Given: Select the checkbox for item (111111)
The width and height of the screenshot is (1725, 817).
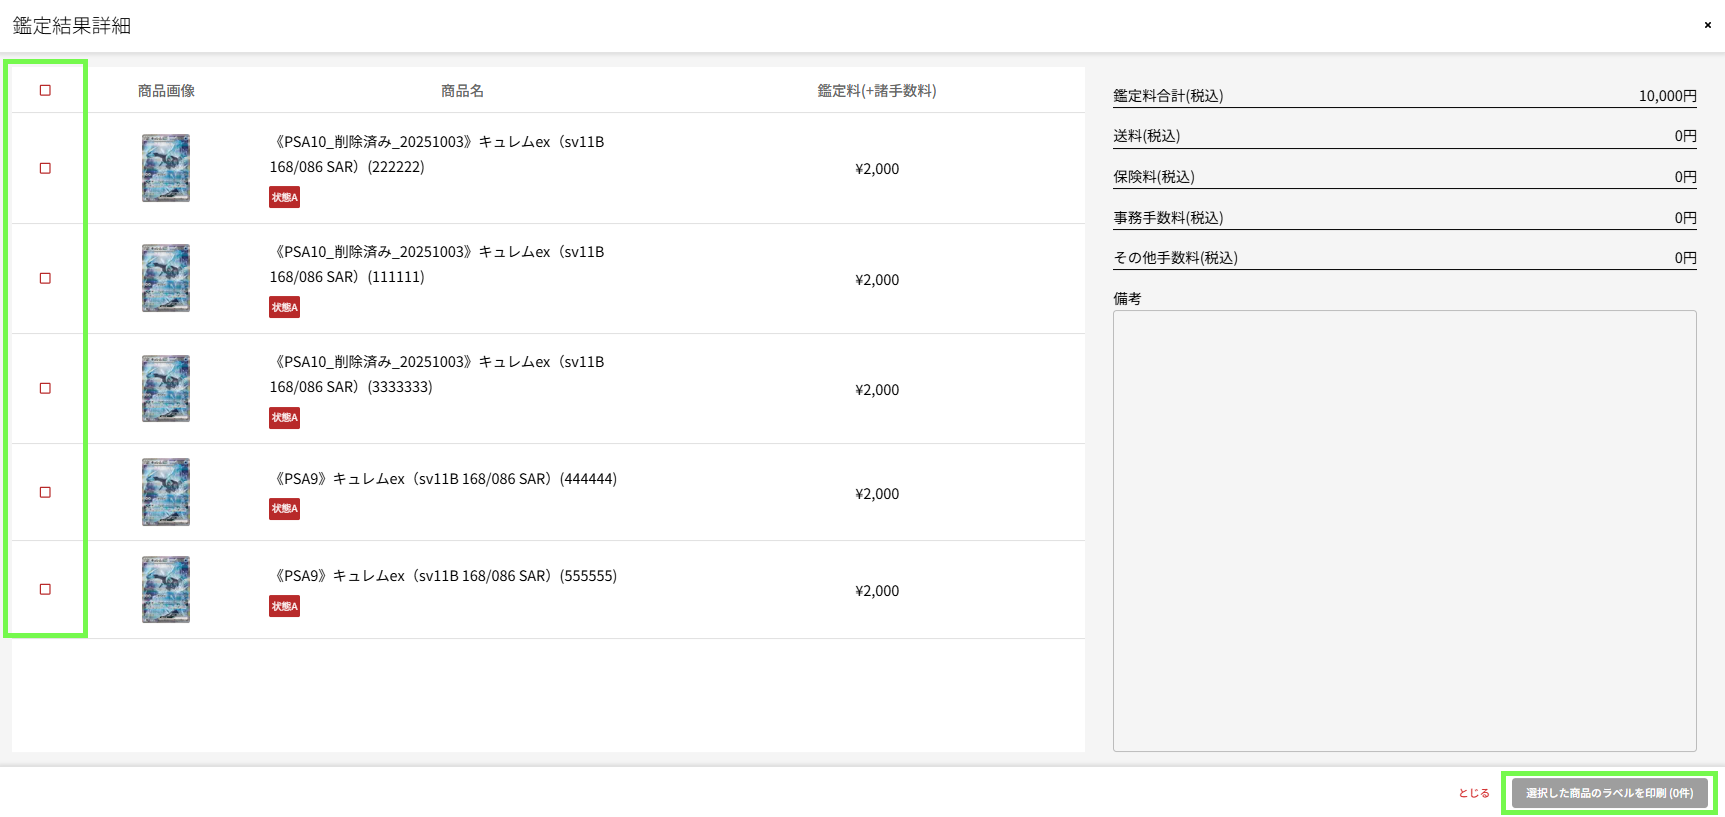Looking at the screenshot, I should pos(45,278).
